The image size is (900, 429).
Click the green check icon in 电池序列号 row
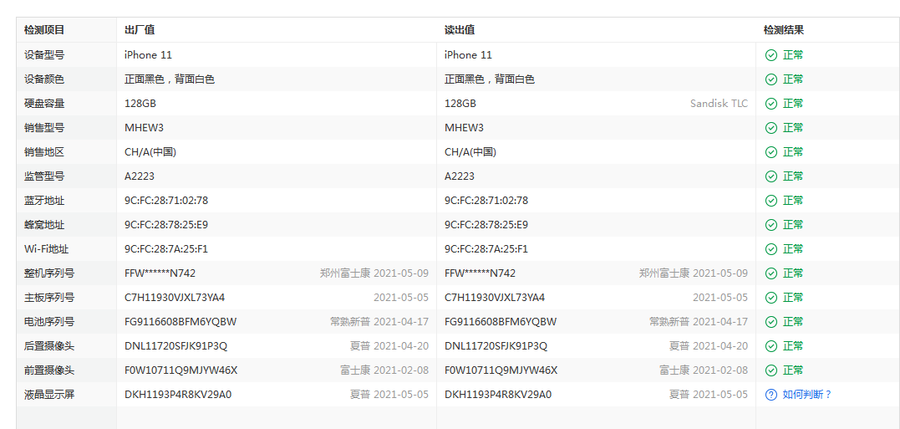click(771, 322)
